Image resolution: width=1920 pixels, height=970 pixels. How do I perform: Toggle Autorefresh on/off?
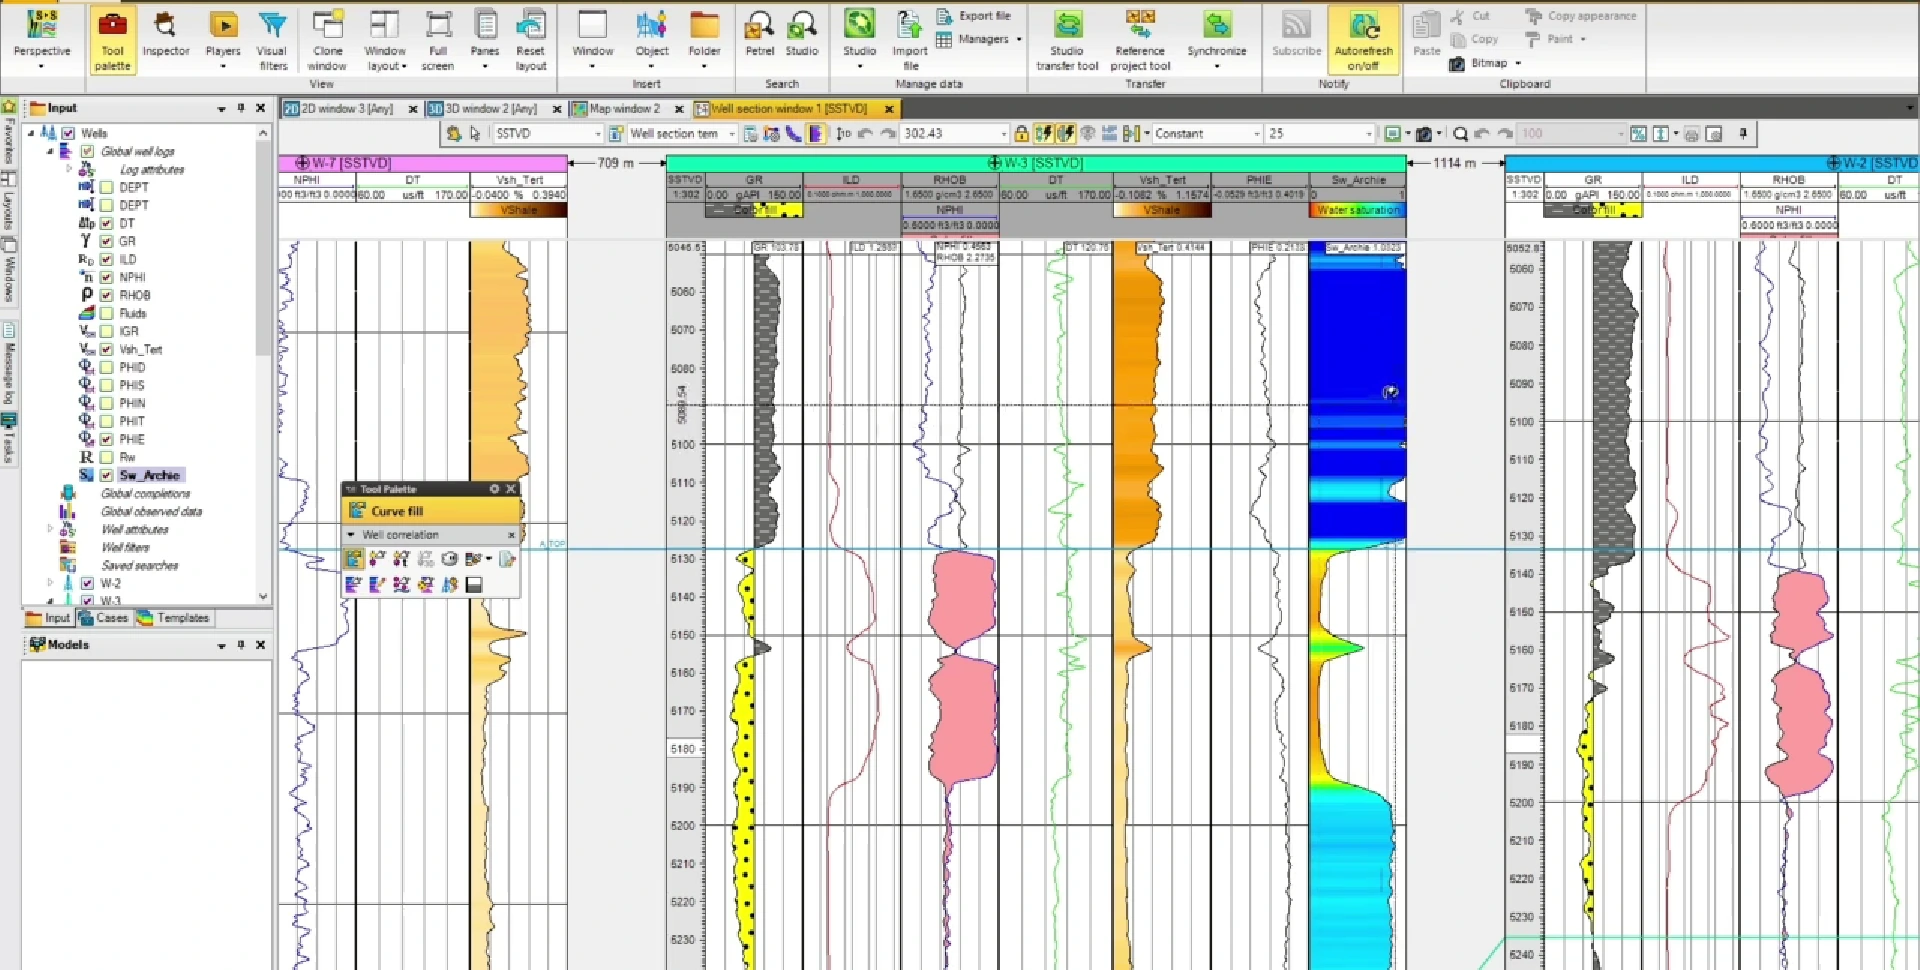coord(1363,40)
